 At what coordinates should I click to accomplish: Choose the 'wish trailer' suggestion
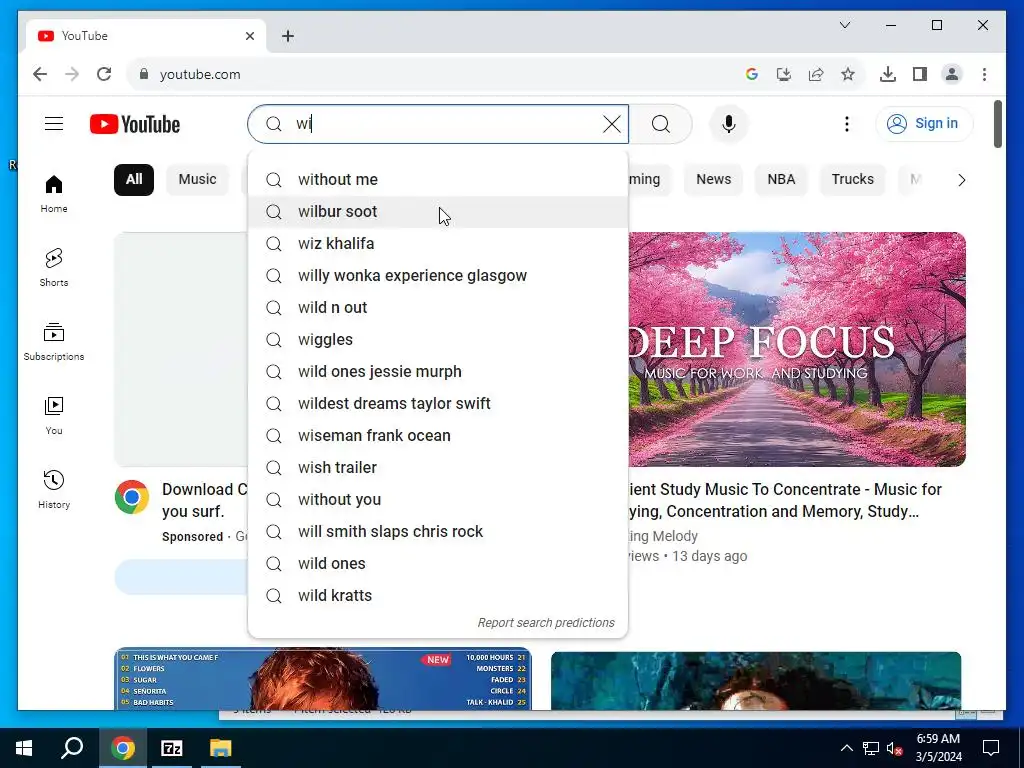(438, 468)
